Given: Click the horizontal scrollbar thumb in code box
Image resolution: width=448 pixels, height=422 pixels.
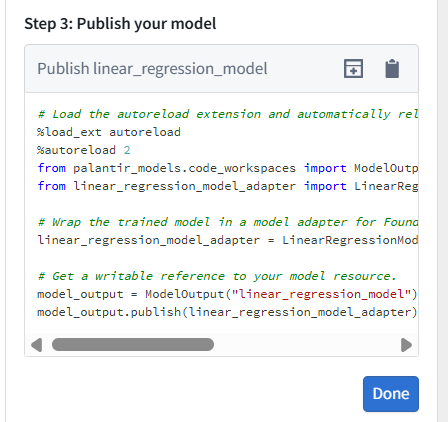Looking at the screenshot, I should coord(133,345).
